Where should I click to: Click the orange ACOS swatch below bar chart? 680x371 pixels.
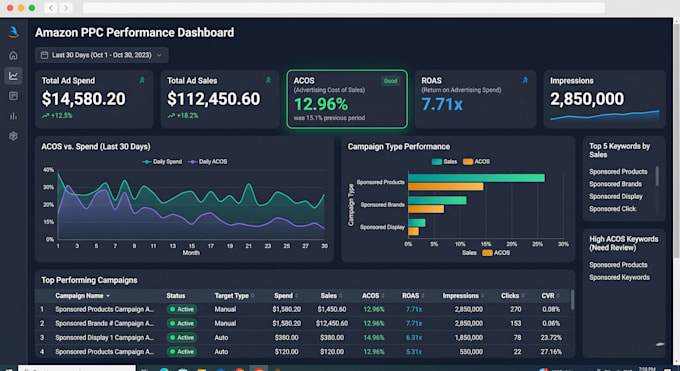(487, 253)
